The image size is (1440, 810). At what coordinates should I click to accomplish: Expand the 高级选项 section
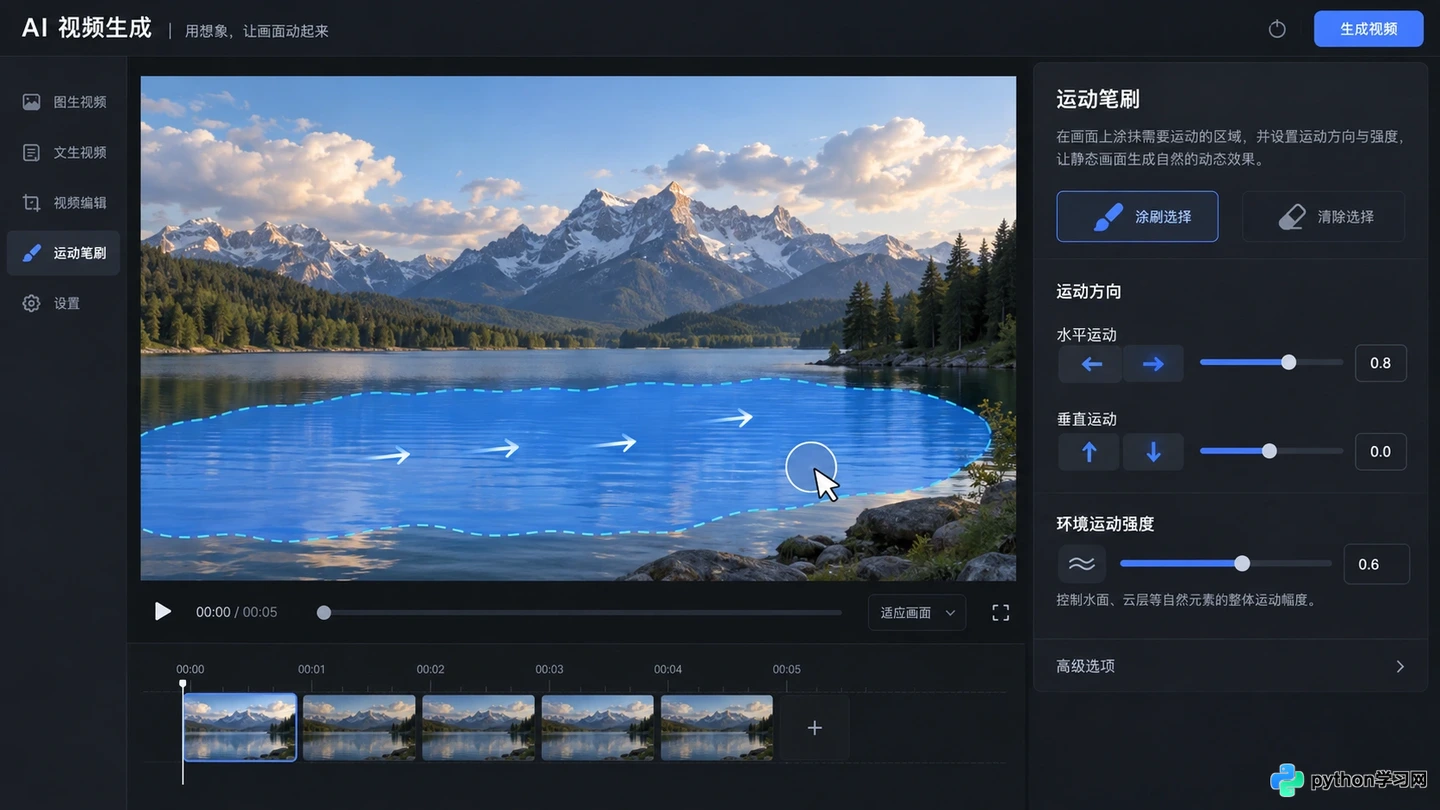pos(1230,666)
